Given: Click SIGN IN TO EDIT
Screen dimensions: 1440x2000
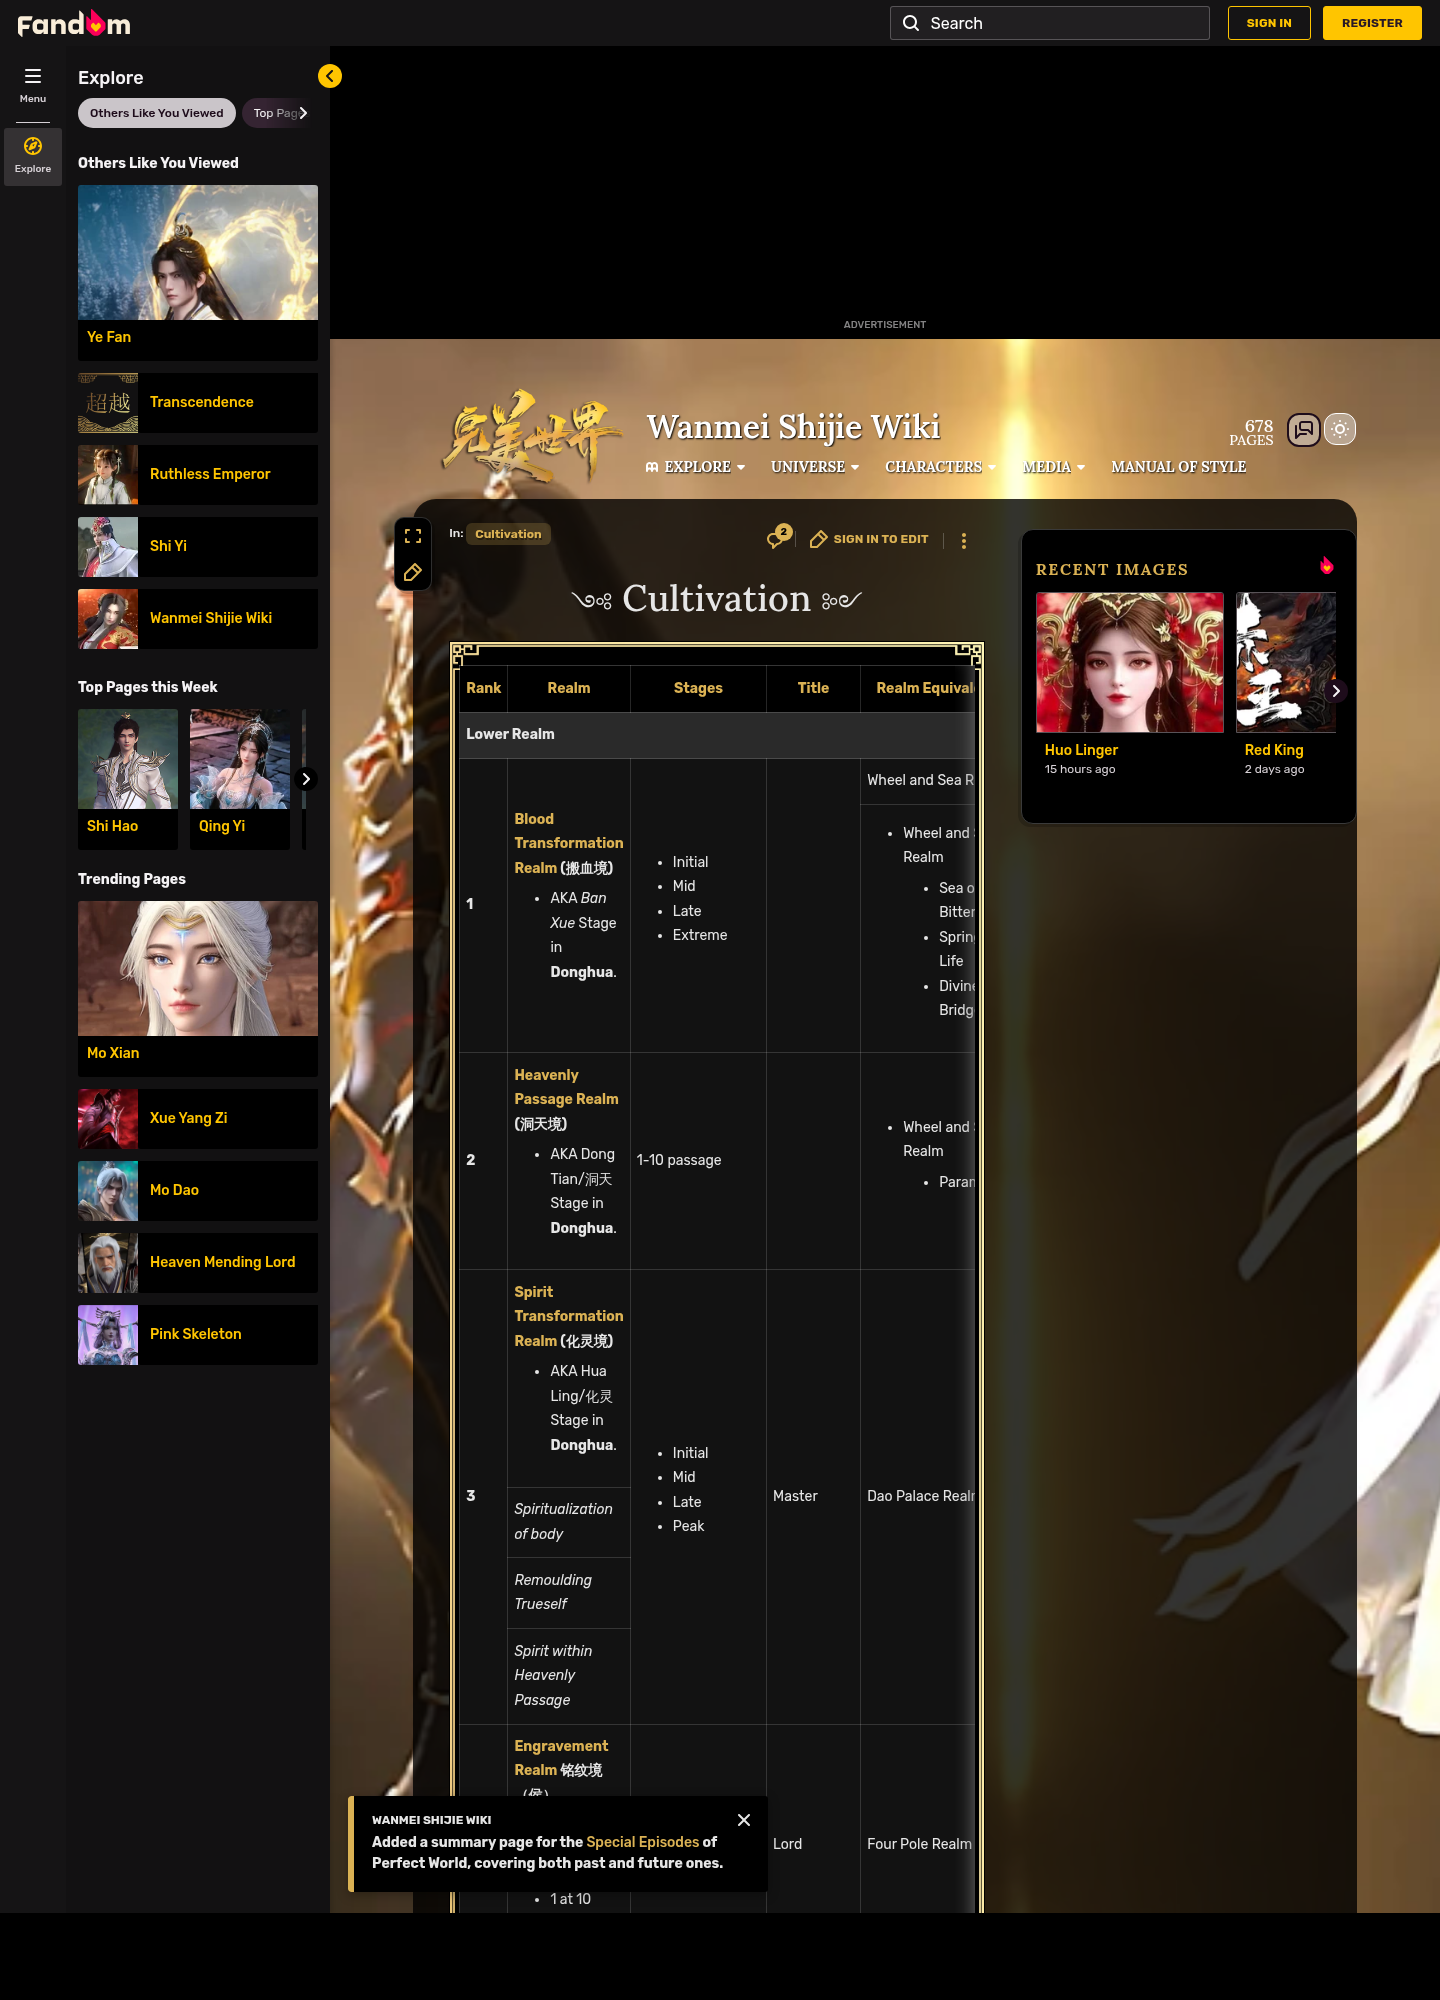Looking at the screenshot, I should pos(869,539).
